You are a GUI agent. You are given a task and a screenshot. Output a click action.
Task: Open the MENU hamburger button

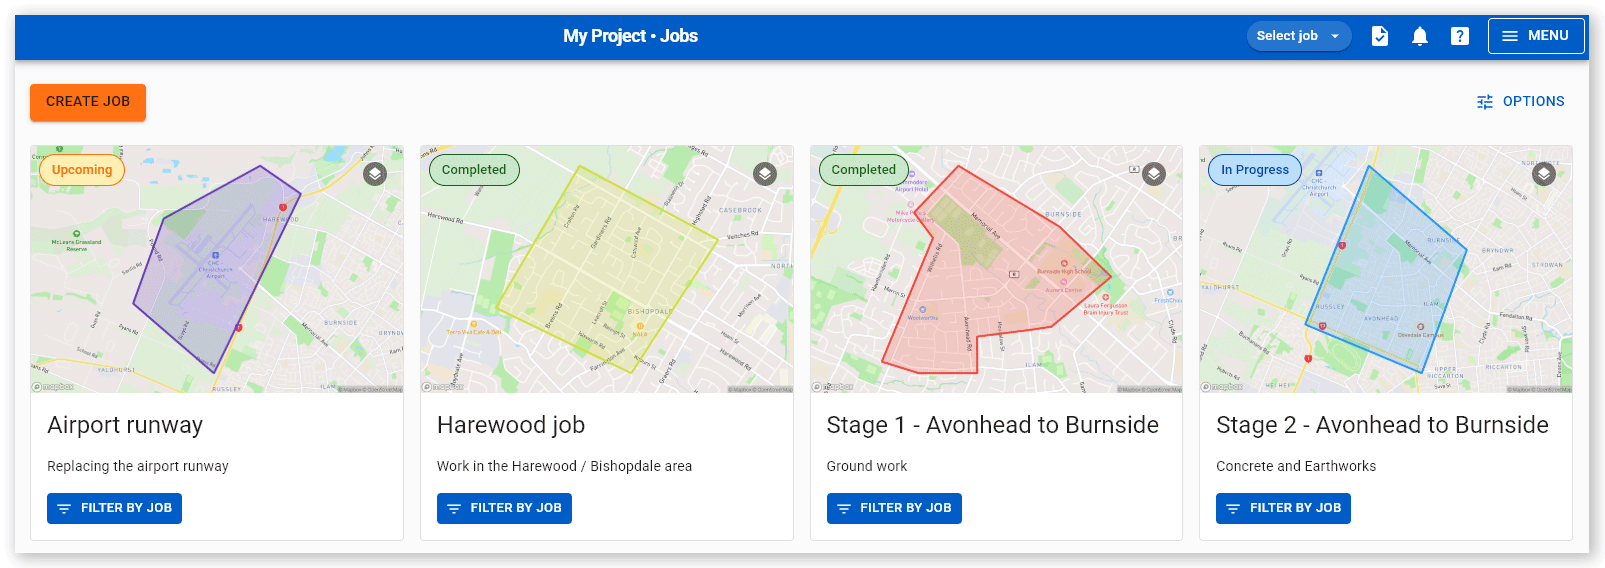[x=1536, y=36]
